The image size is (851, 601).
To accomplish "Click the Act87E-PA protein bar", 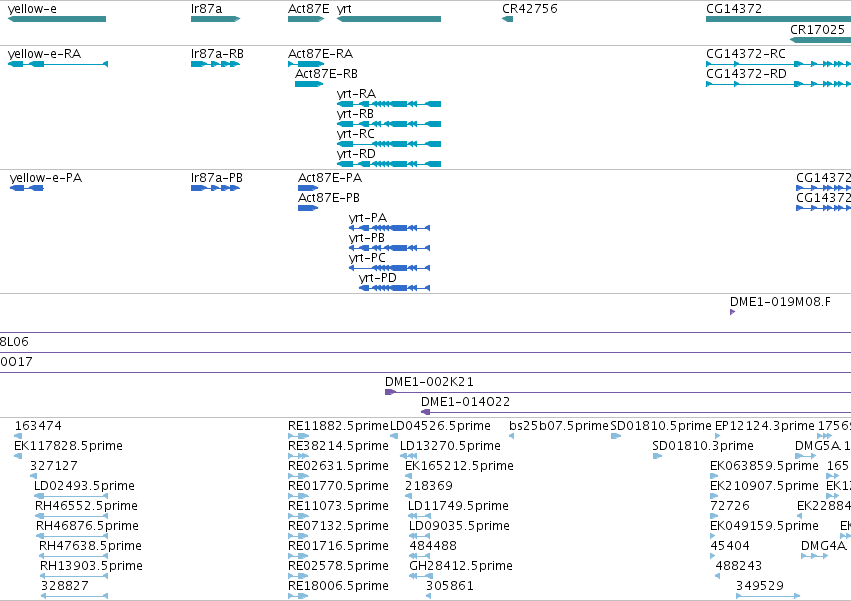I will click(308, 188).
